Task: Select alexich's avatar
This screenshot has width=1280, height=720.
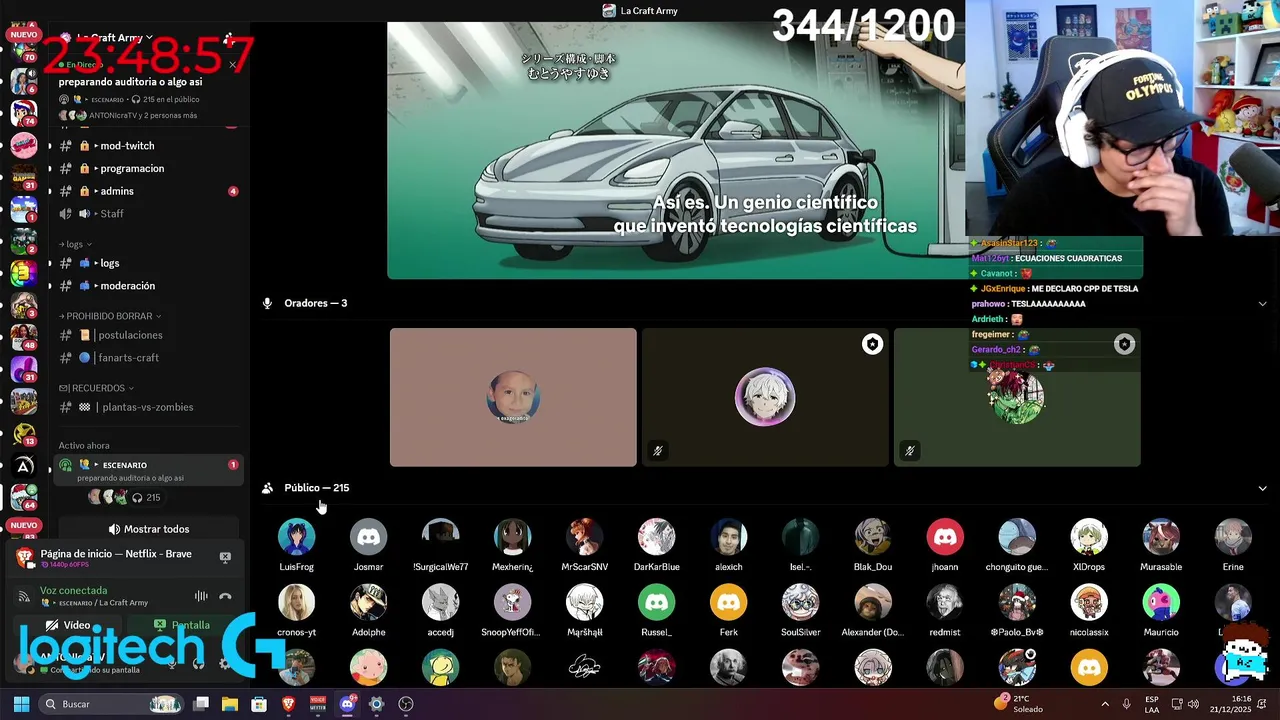Action: point(728,537)
